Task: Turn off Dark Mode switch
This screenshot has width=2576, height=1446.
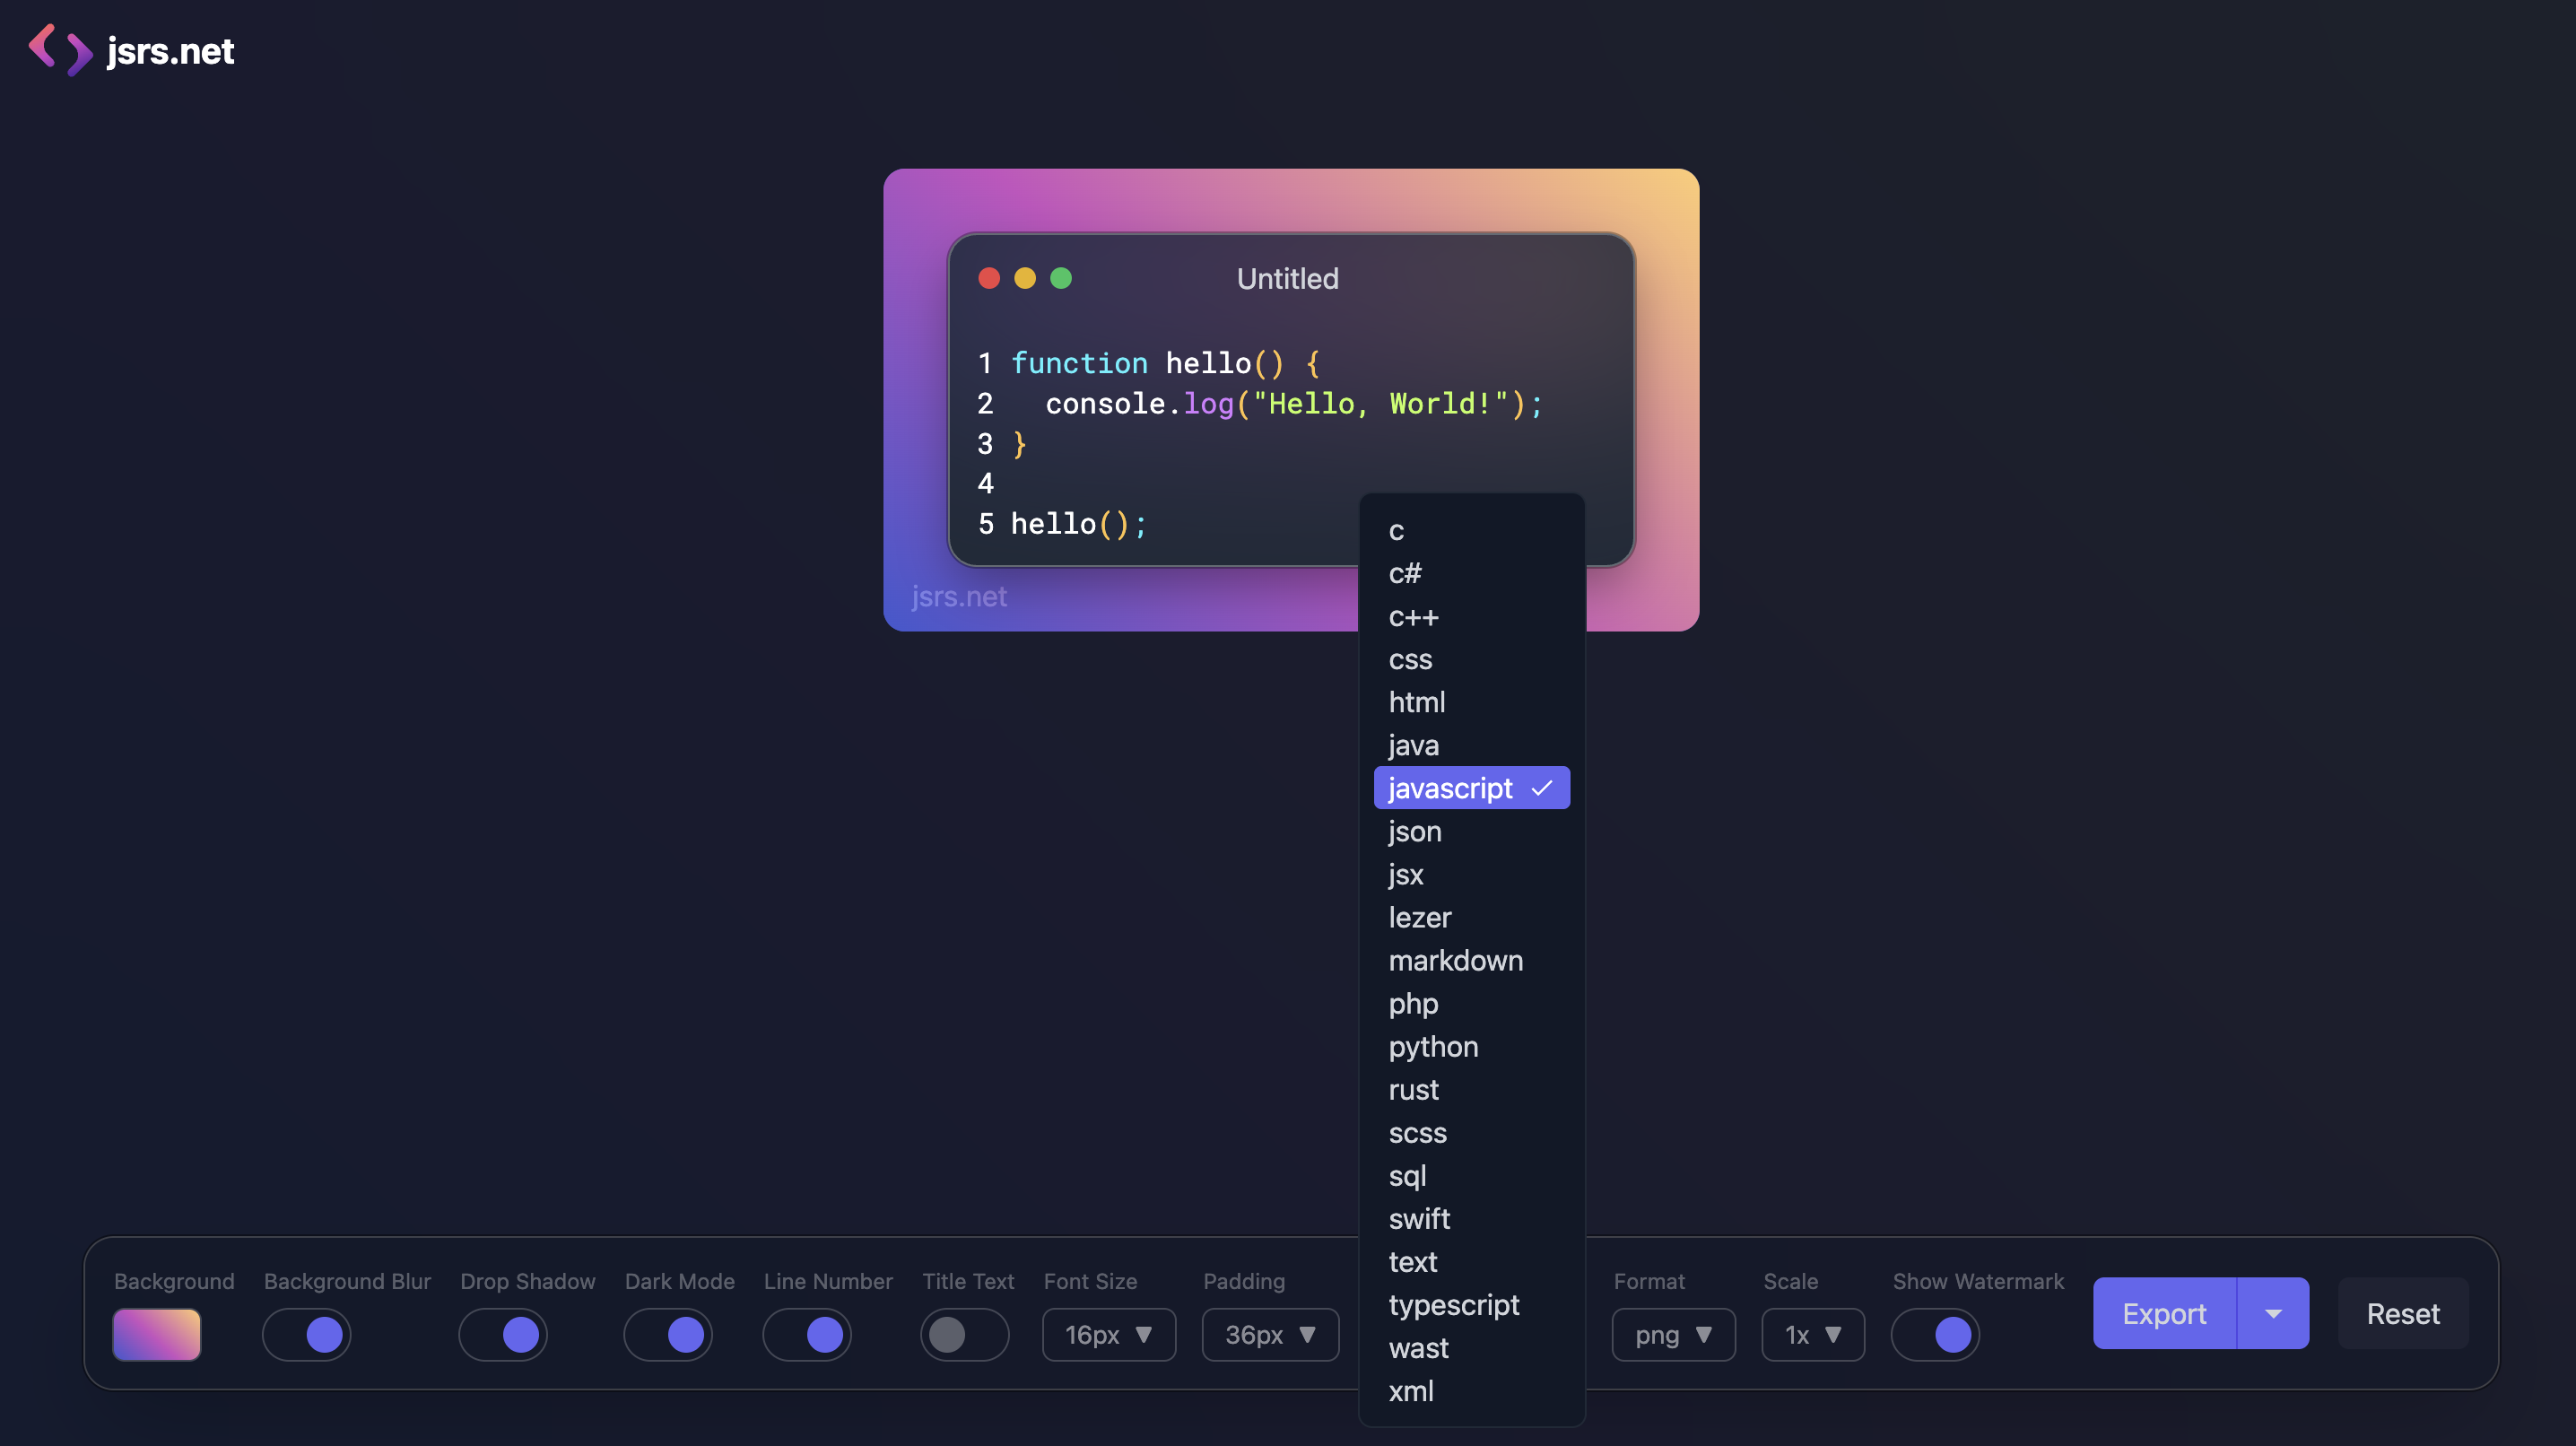Action: click(668, 1334)
